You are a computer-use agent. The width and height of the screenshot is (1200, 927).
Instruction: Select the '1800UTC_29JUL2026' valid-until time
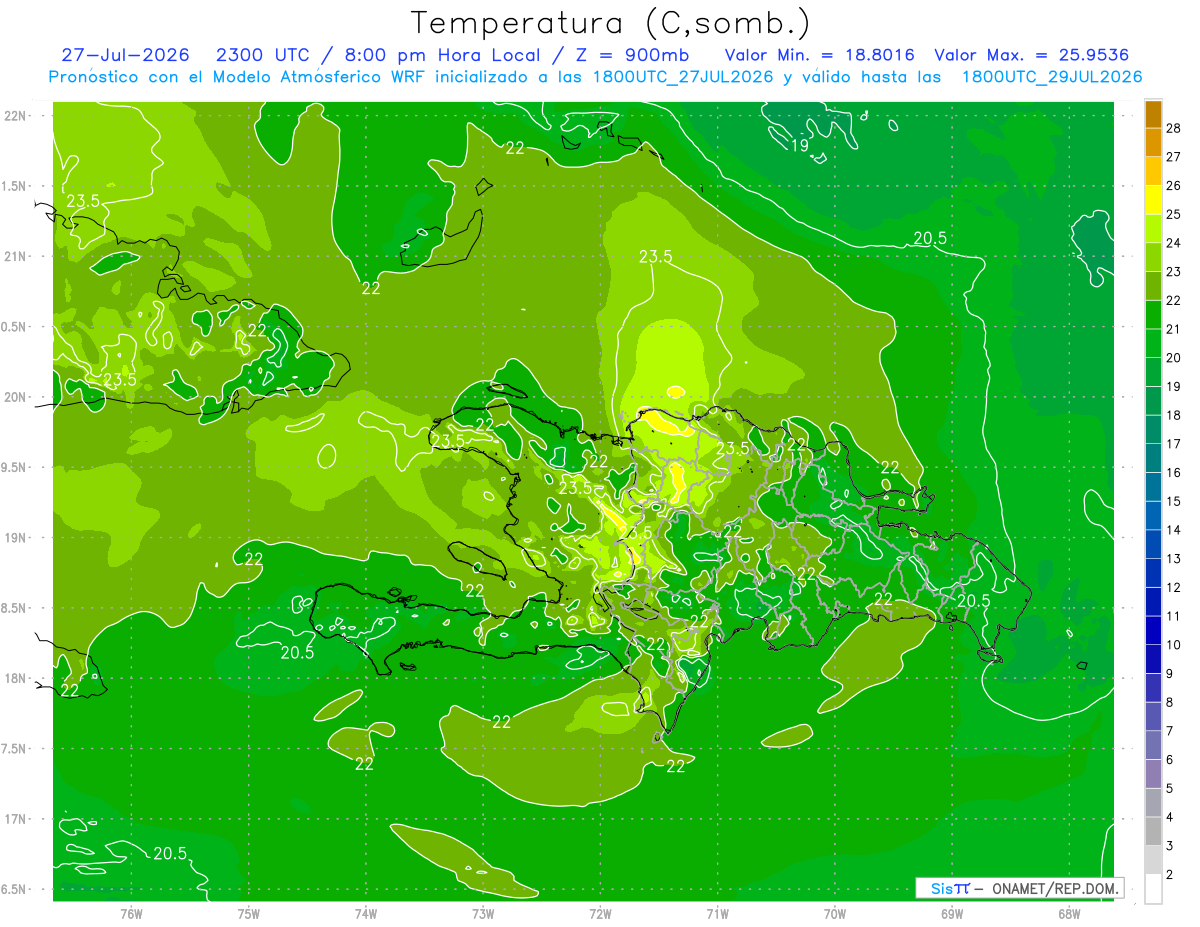[x=1052, y=77]
